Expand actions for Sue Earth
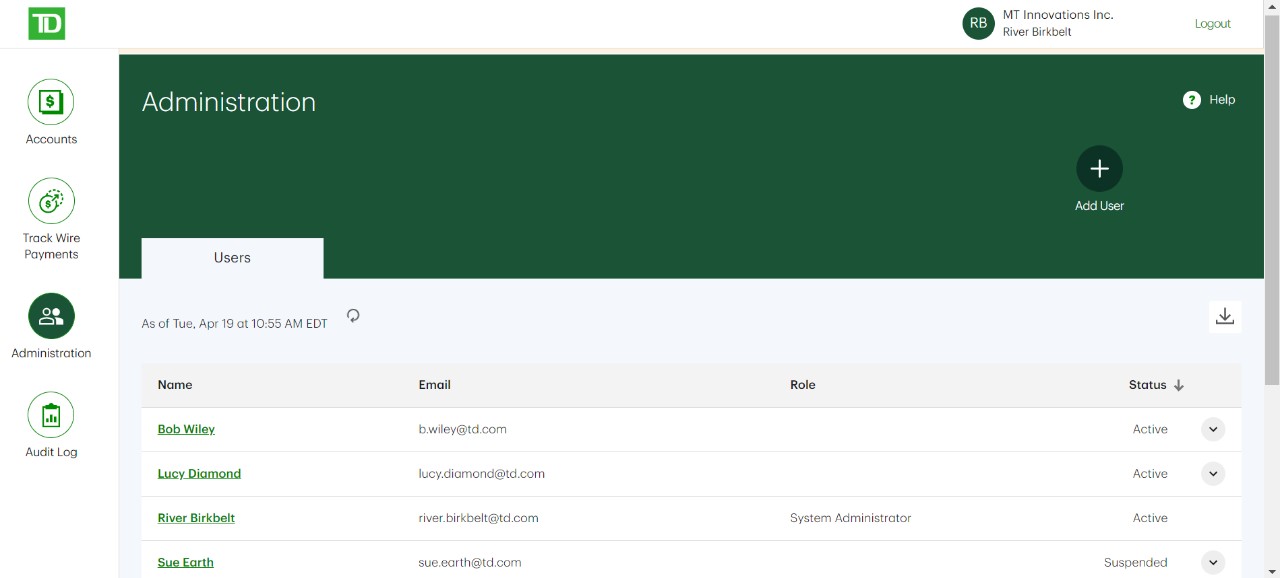 click(1212, 562)
